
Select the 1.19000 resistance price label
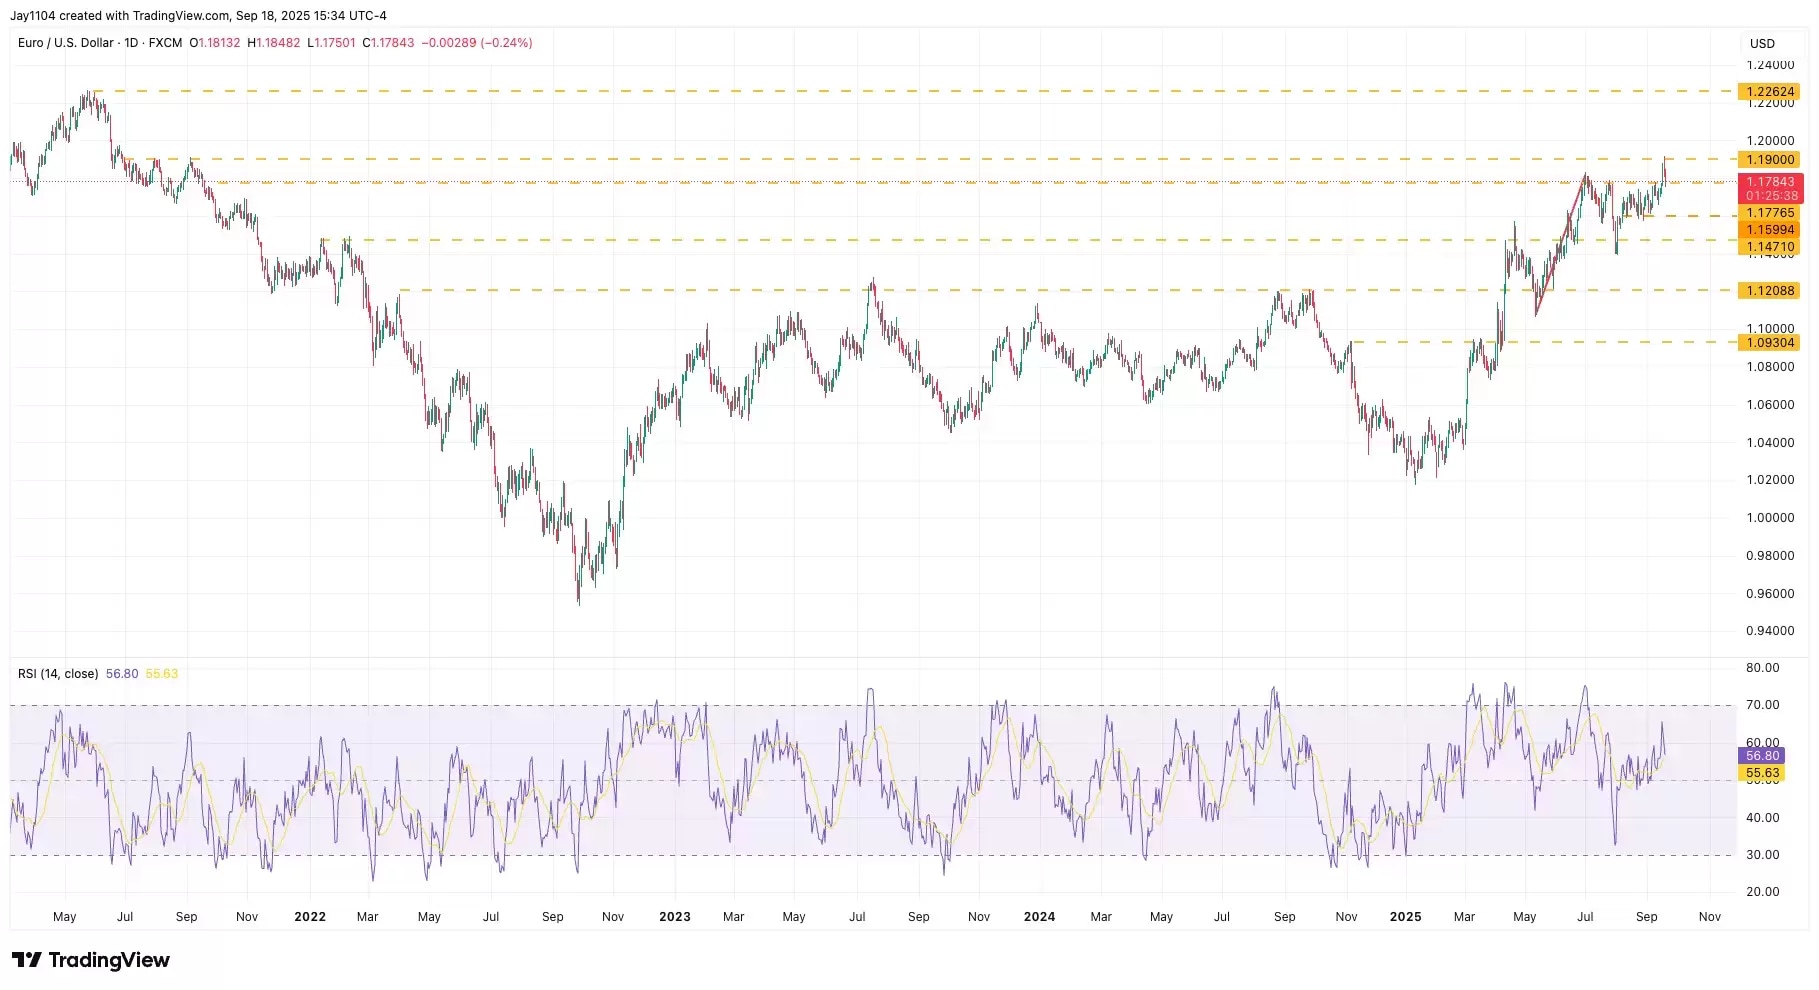(x=1769, y=160)
